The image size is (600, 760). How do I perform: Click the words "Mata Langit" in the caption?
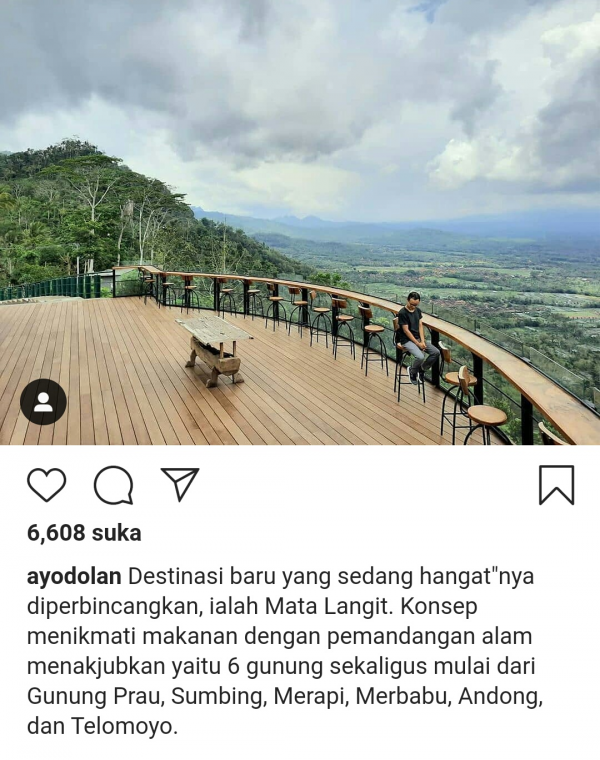pyautogui.click(x=327, y=606)
